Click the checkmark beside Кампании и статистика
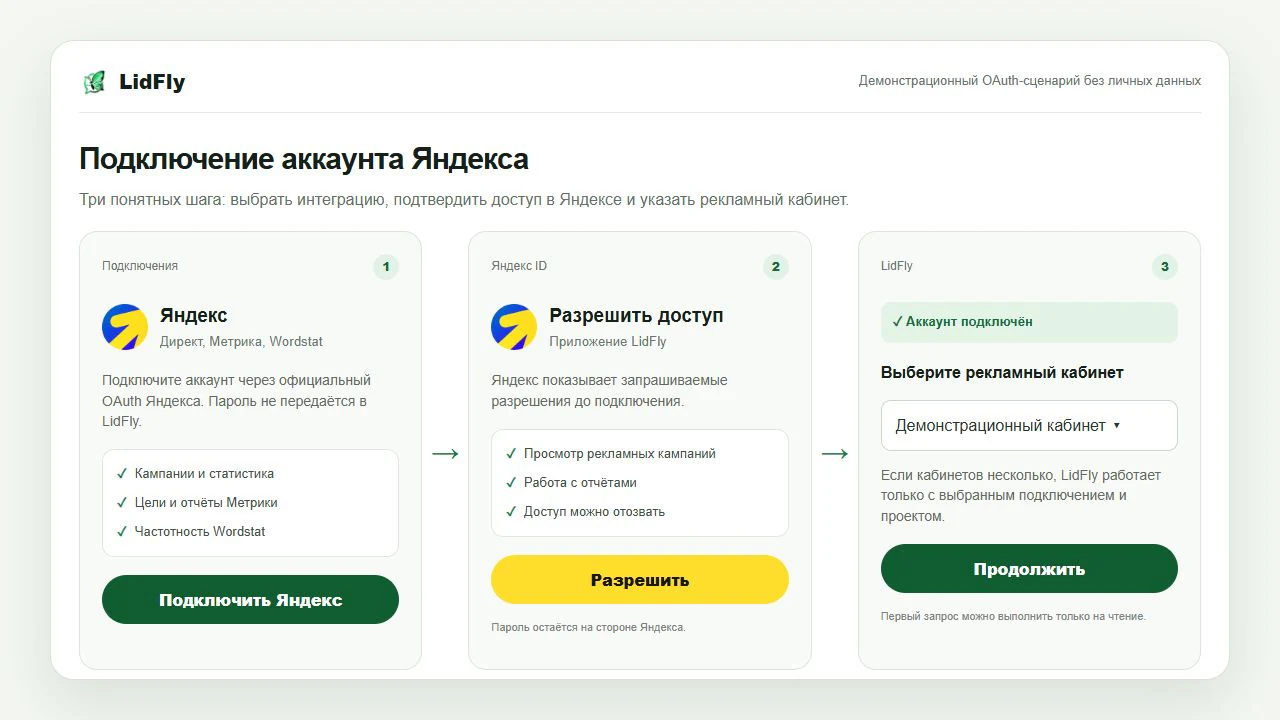The image size is (1280, 720). coord(122,474)
